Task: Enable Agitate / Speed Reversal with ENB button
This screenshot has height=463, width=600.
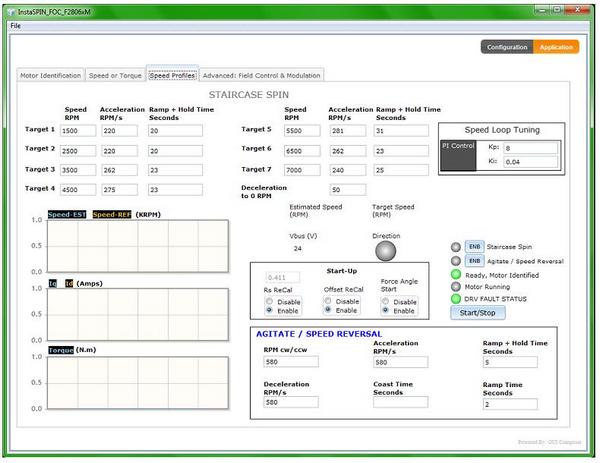Action: 474,261
